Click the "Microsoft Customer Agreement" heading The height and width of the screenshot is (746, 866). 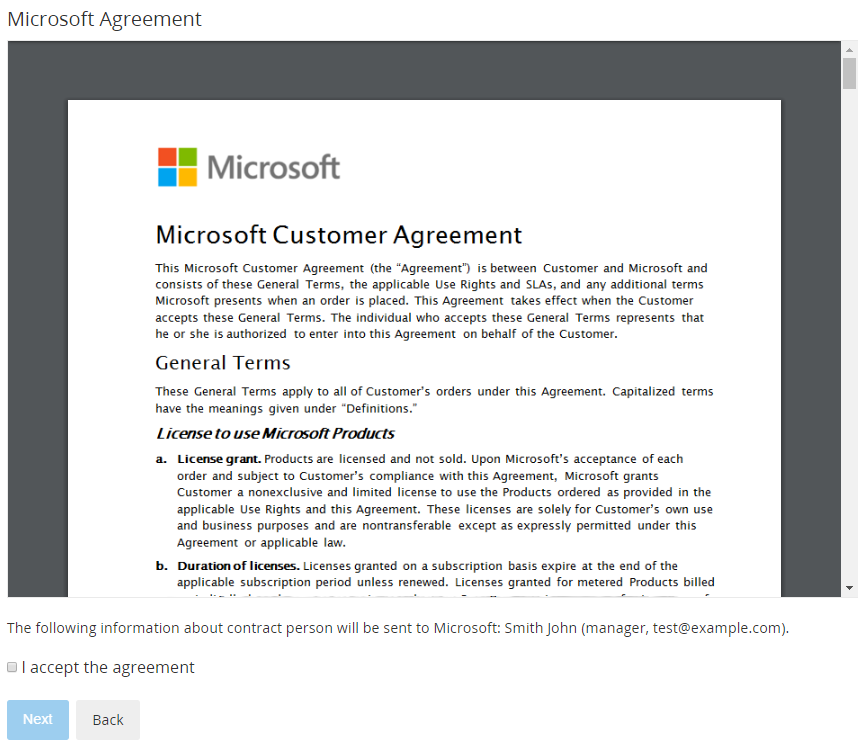pos(338,235)
